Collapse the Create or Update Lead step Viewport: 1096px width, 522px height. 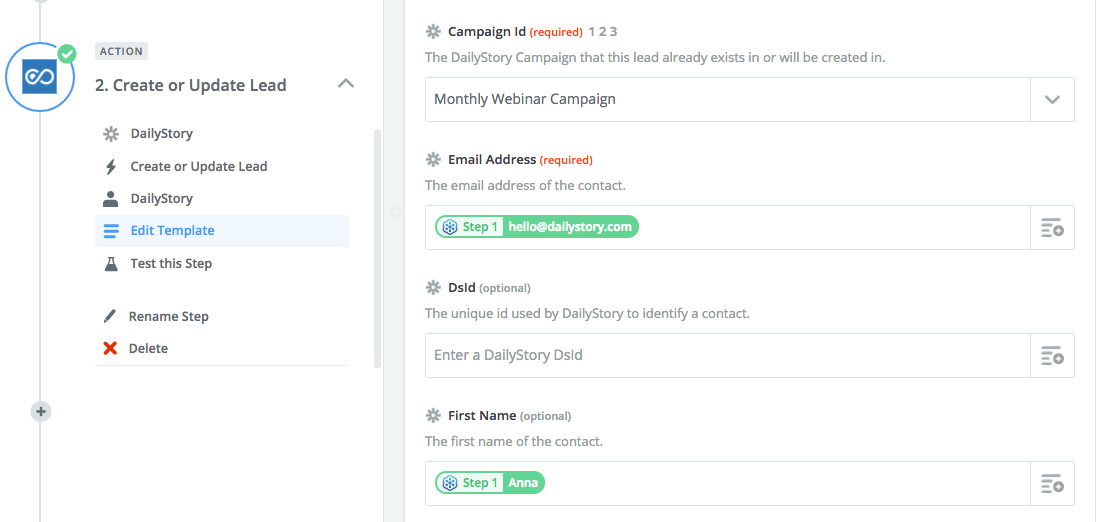click(x=345, y=84)
